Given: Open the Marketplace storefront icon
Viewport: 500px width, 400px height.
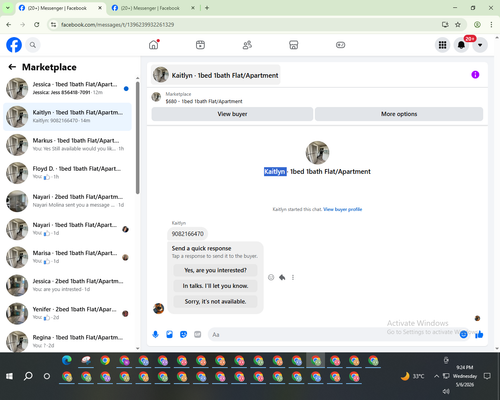Looking at the screenshot, I should pos(294,45).
